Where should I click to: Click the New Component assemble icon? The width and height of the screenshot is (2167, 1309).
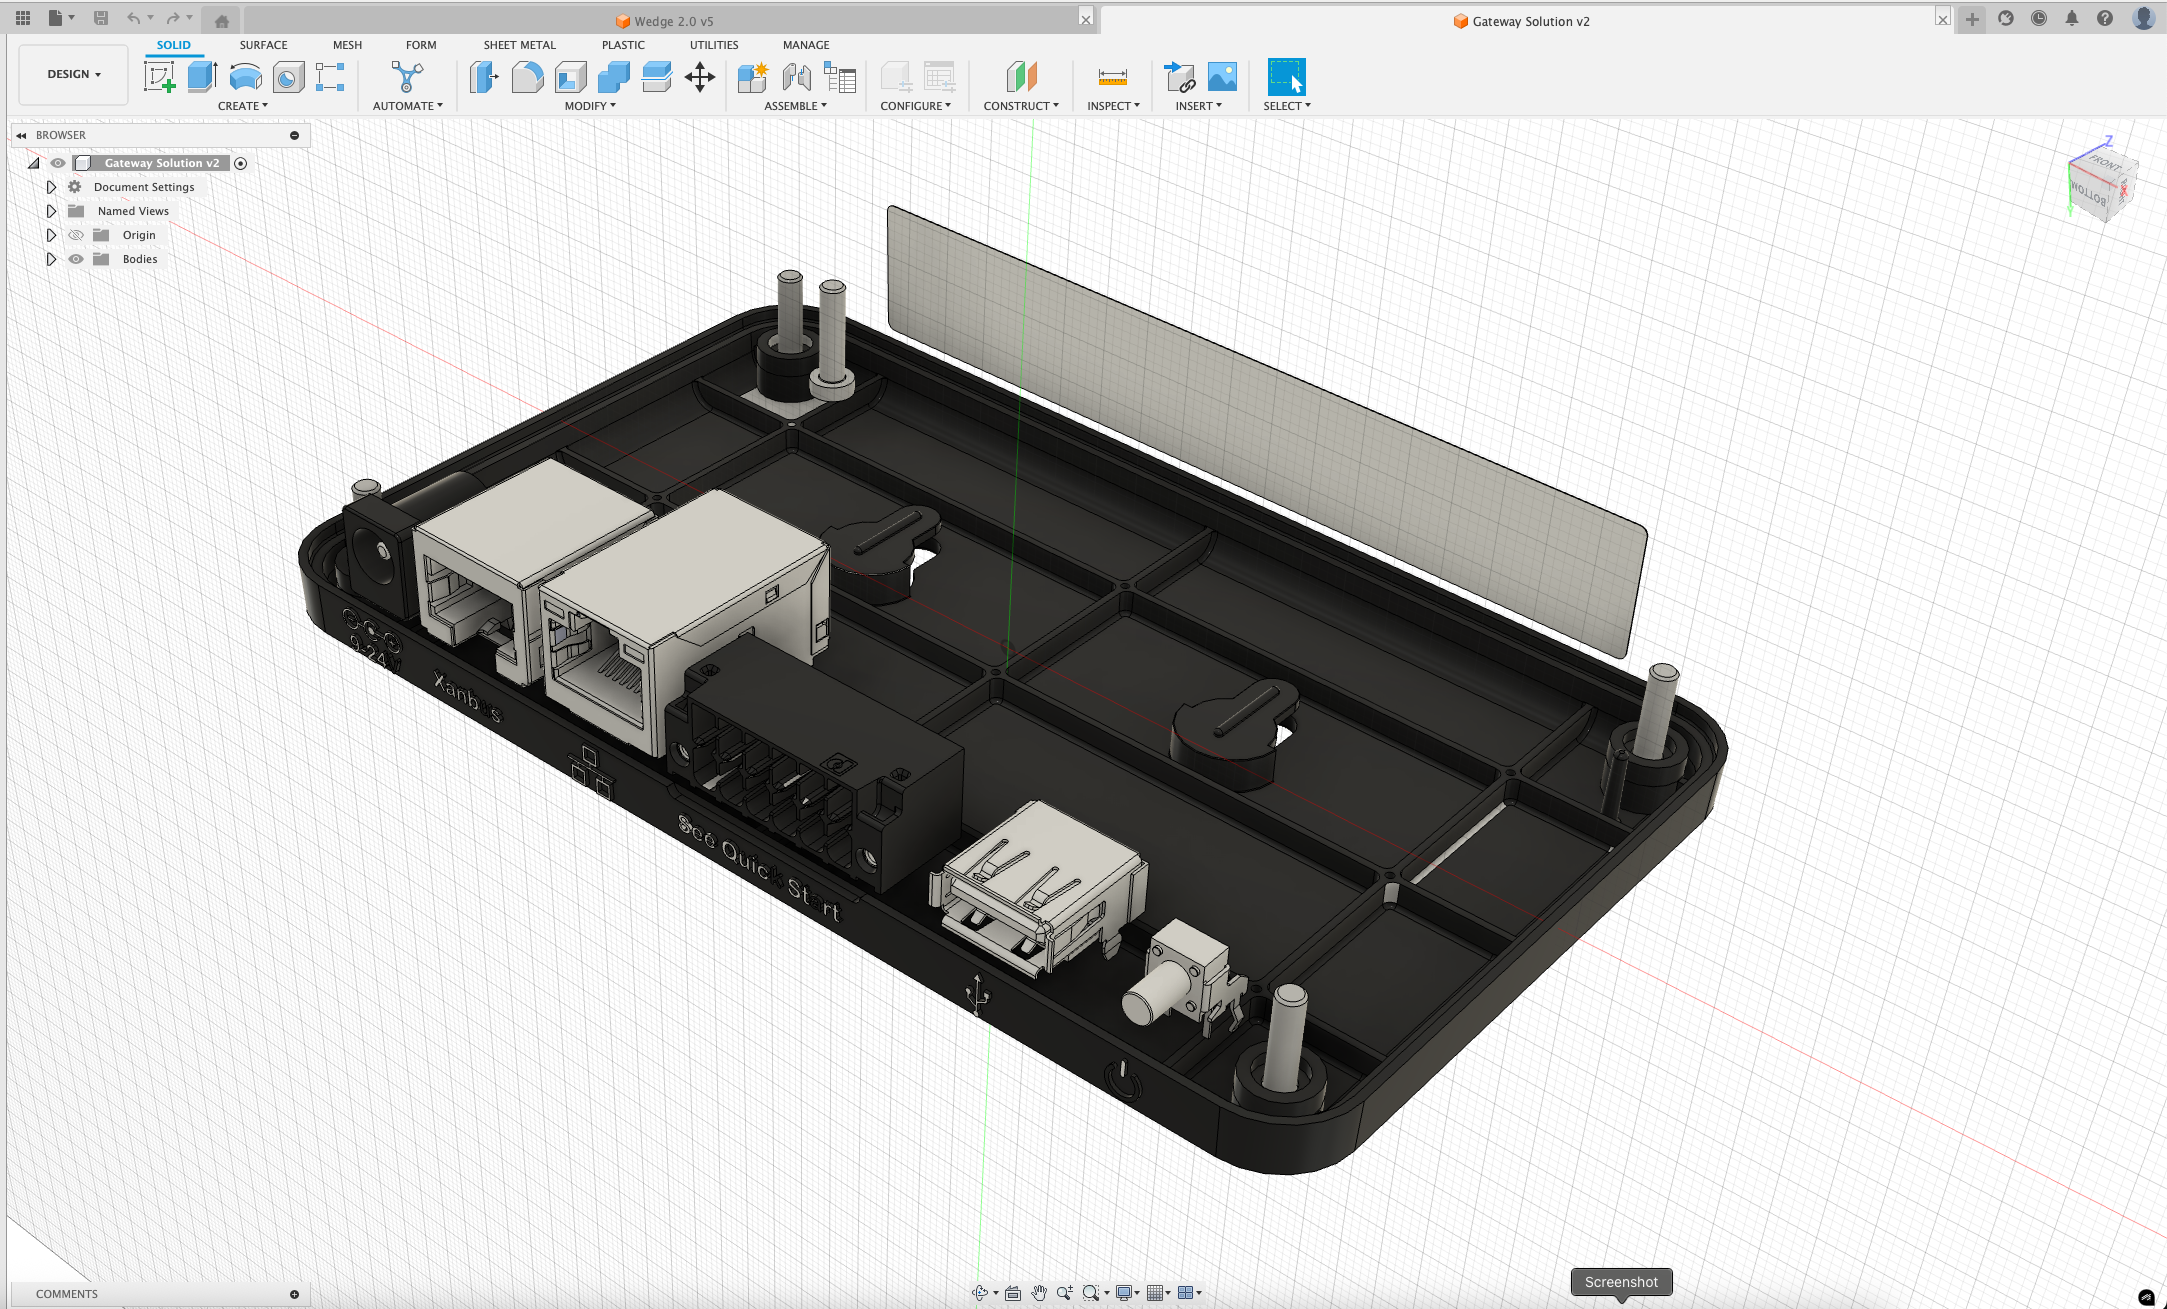(752, 77)
